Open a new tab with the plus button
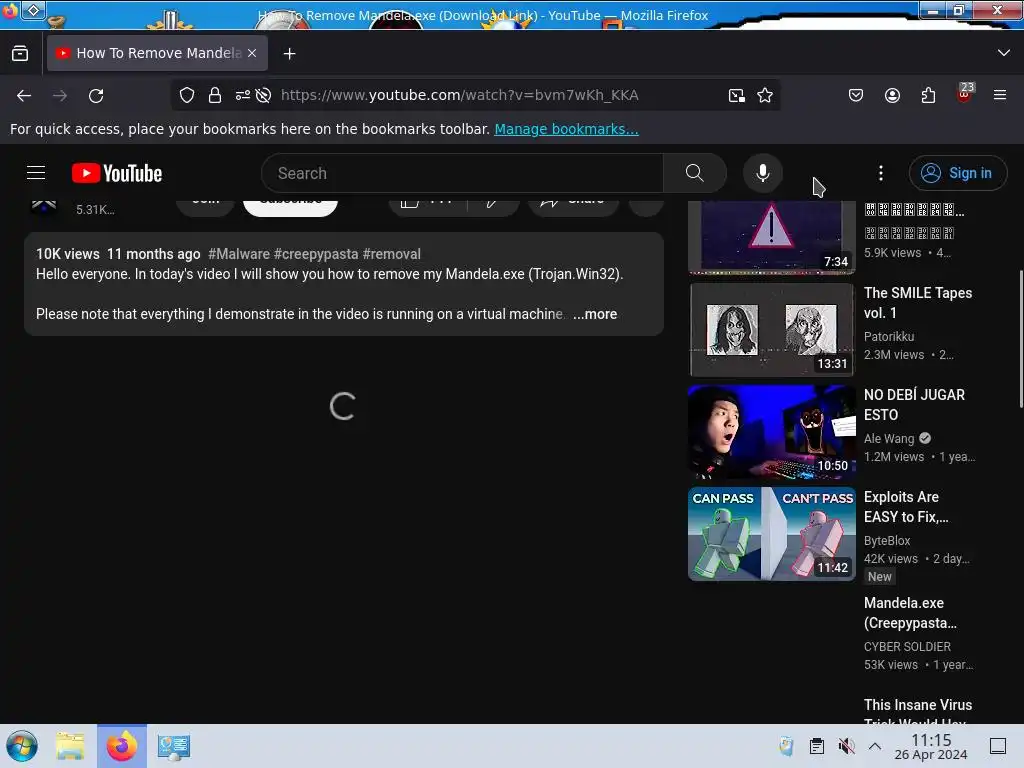This screenshot has width=1024, height=768. coord(289,54)
